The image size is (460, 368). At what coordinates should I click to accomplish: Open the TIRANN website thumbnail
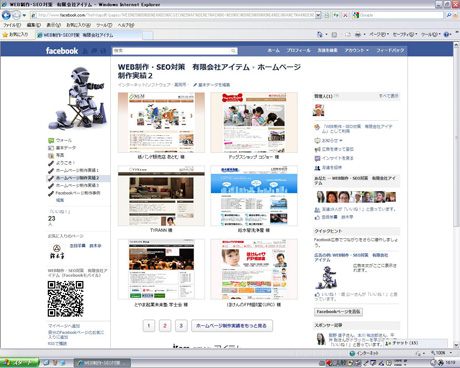pyautogui.click(x=161, y=196)
